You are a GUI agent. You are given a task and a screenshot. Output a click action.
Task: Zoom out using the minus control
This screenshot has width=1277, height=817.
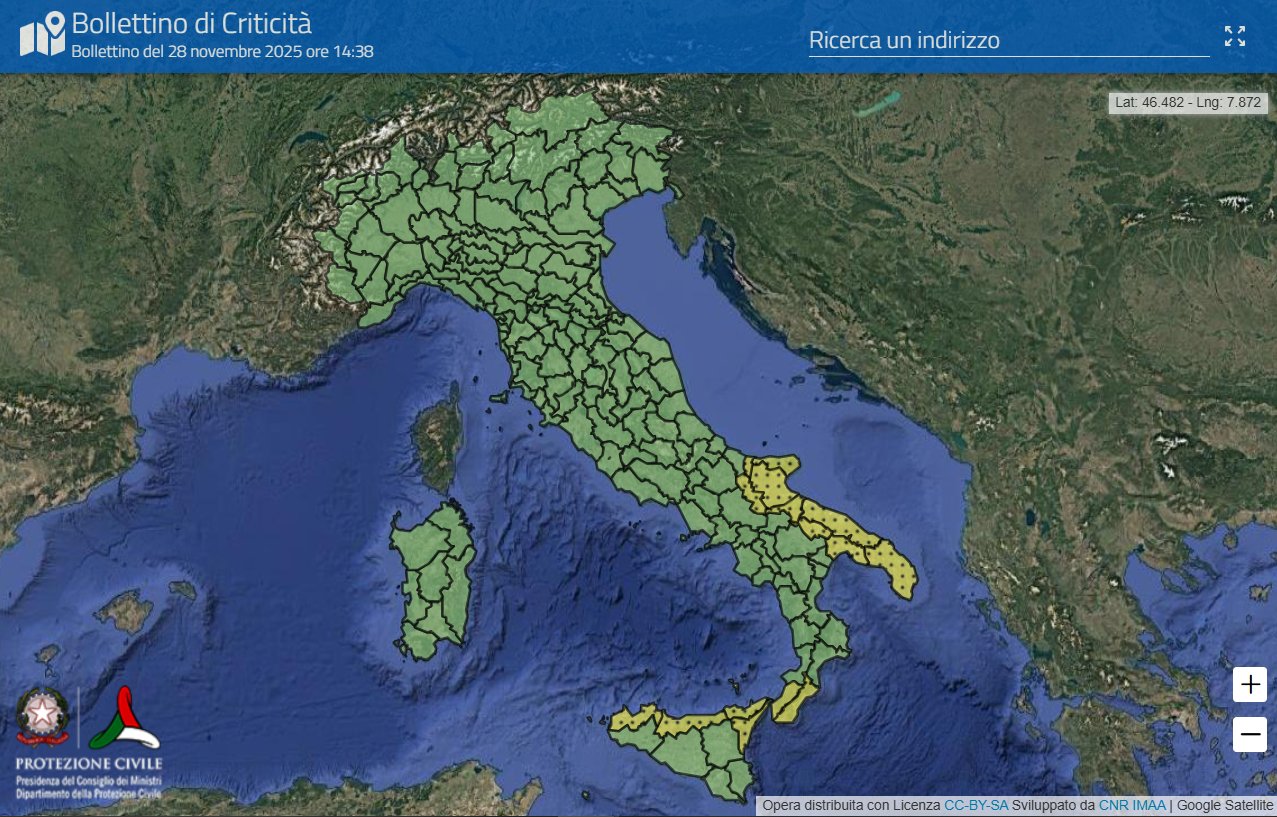(x=1248, y=734)
